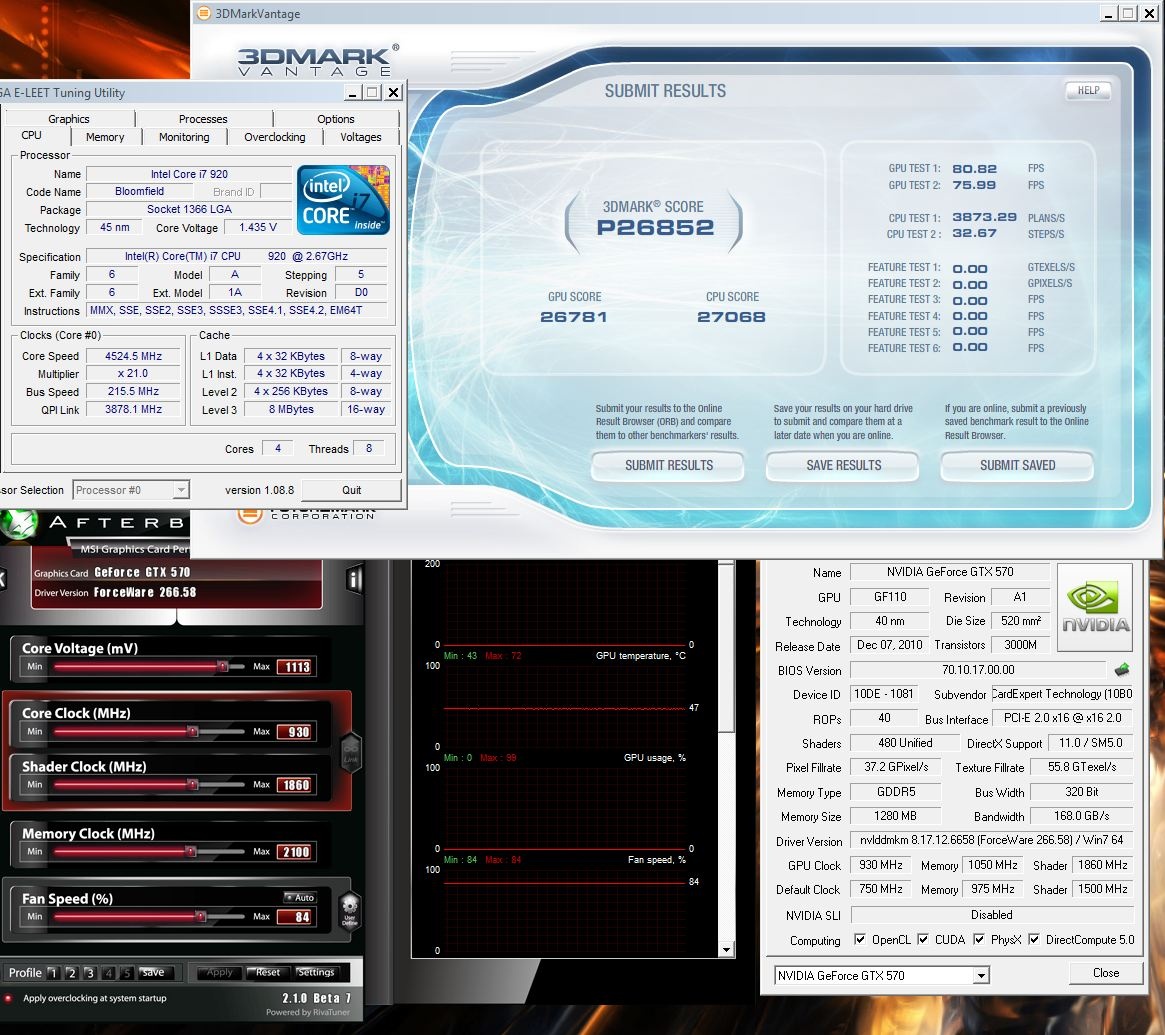The width and height of the screenshot is (1165, 1035).
Task: Open the Processes tab in E-LEET
Action: (204, 119)
